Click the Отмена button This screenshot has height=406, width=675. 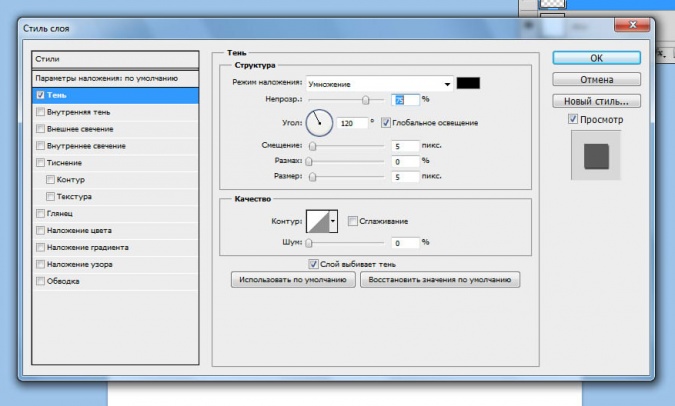point(596,79)
